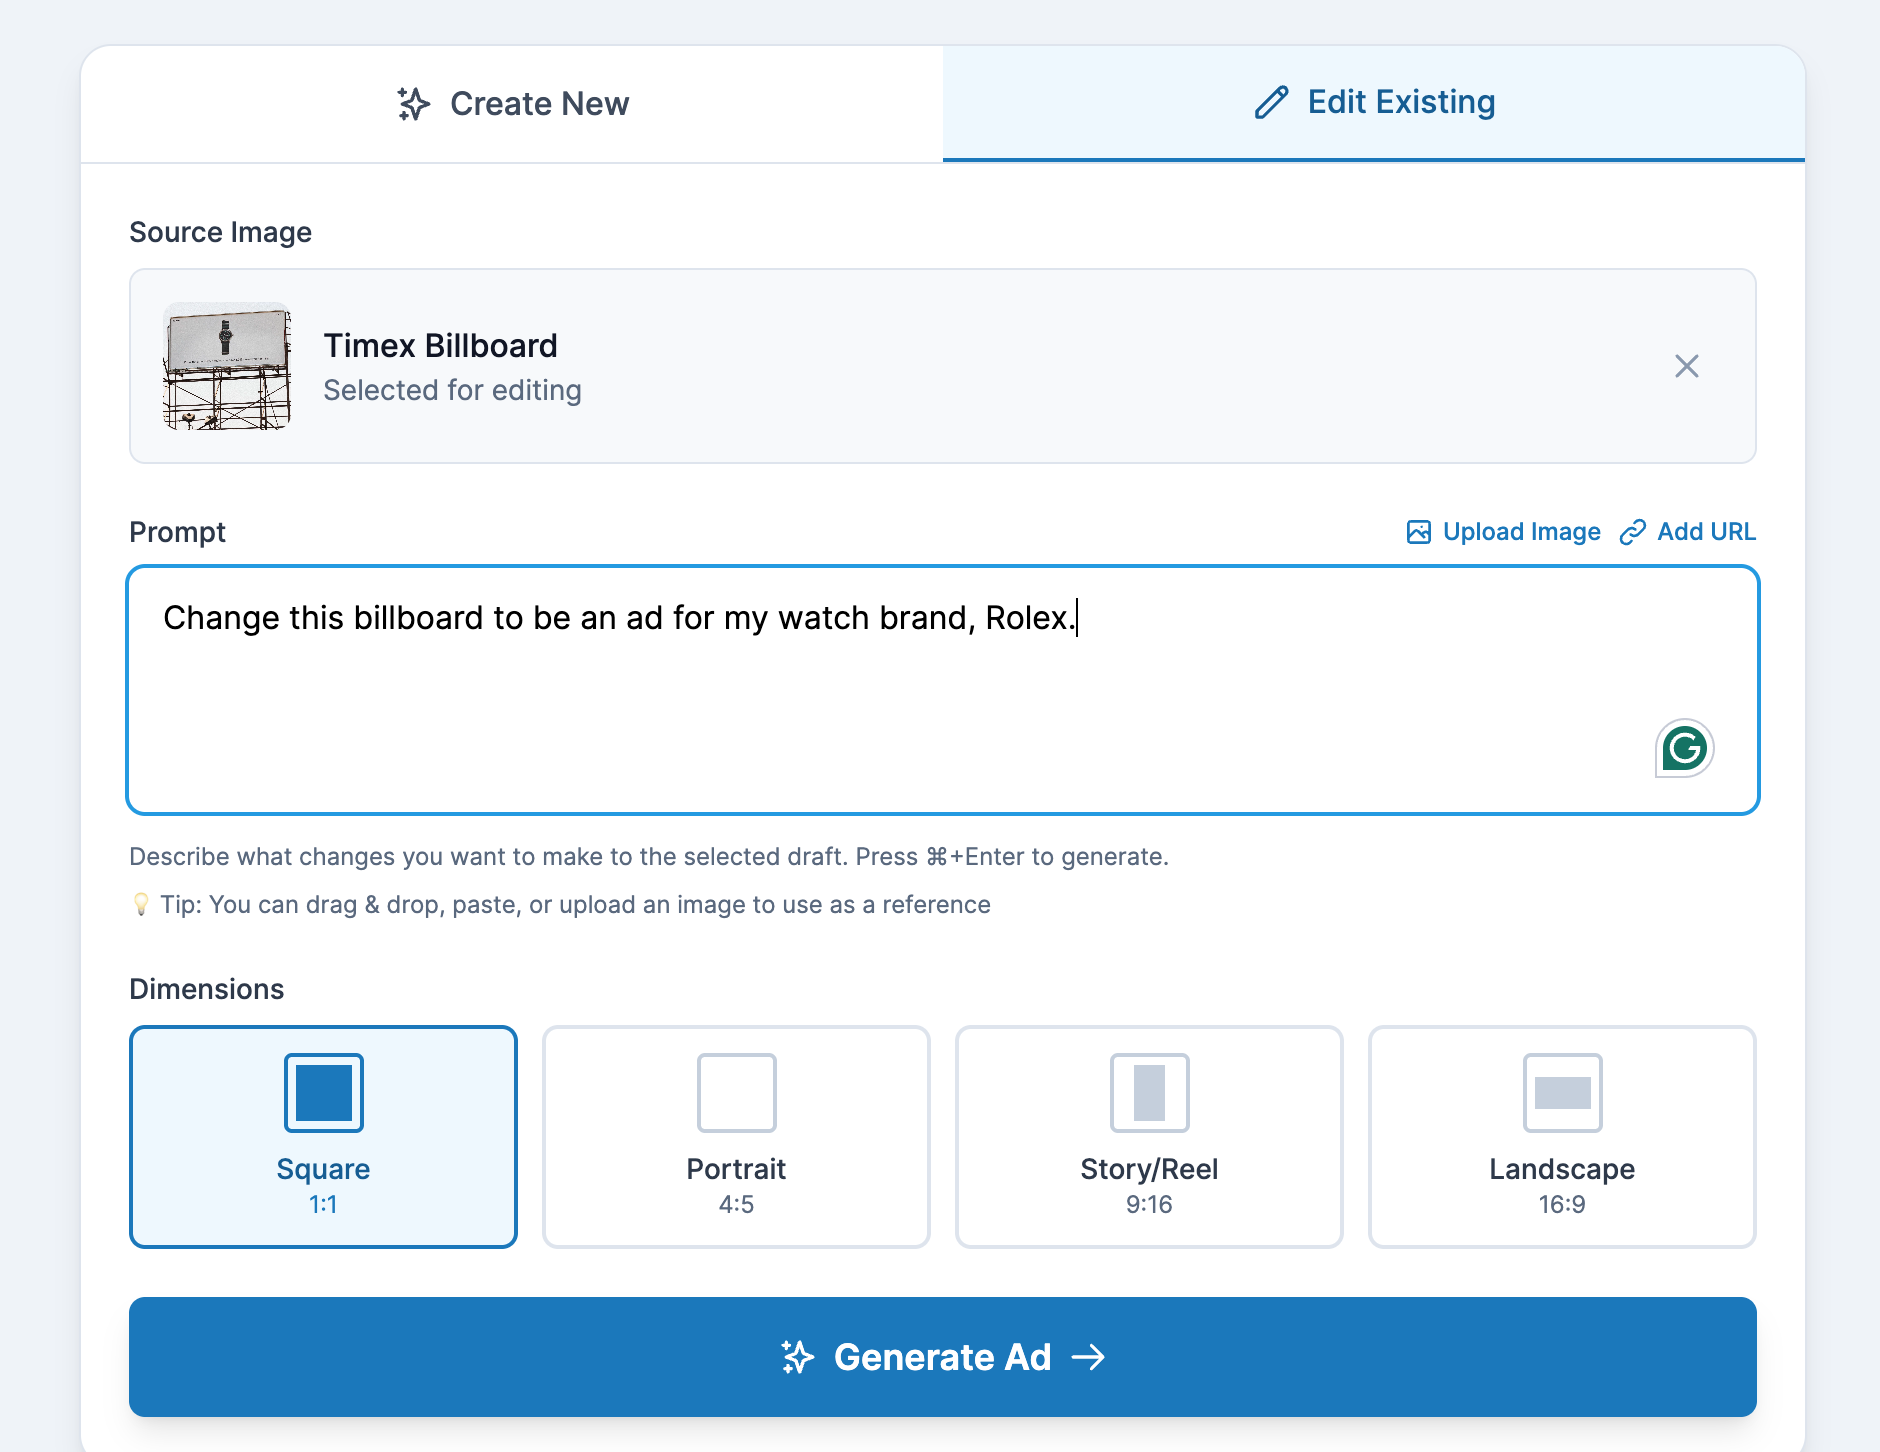Screen dimensions: 1880x1452
Task: Pick the Landscape 16:9 dimension
Action: point(1562,1137)
